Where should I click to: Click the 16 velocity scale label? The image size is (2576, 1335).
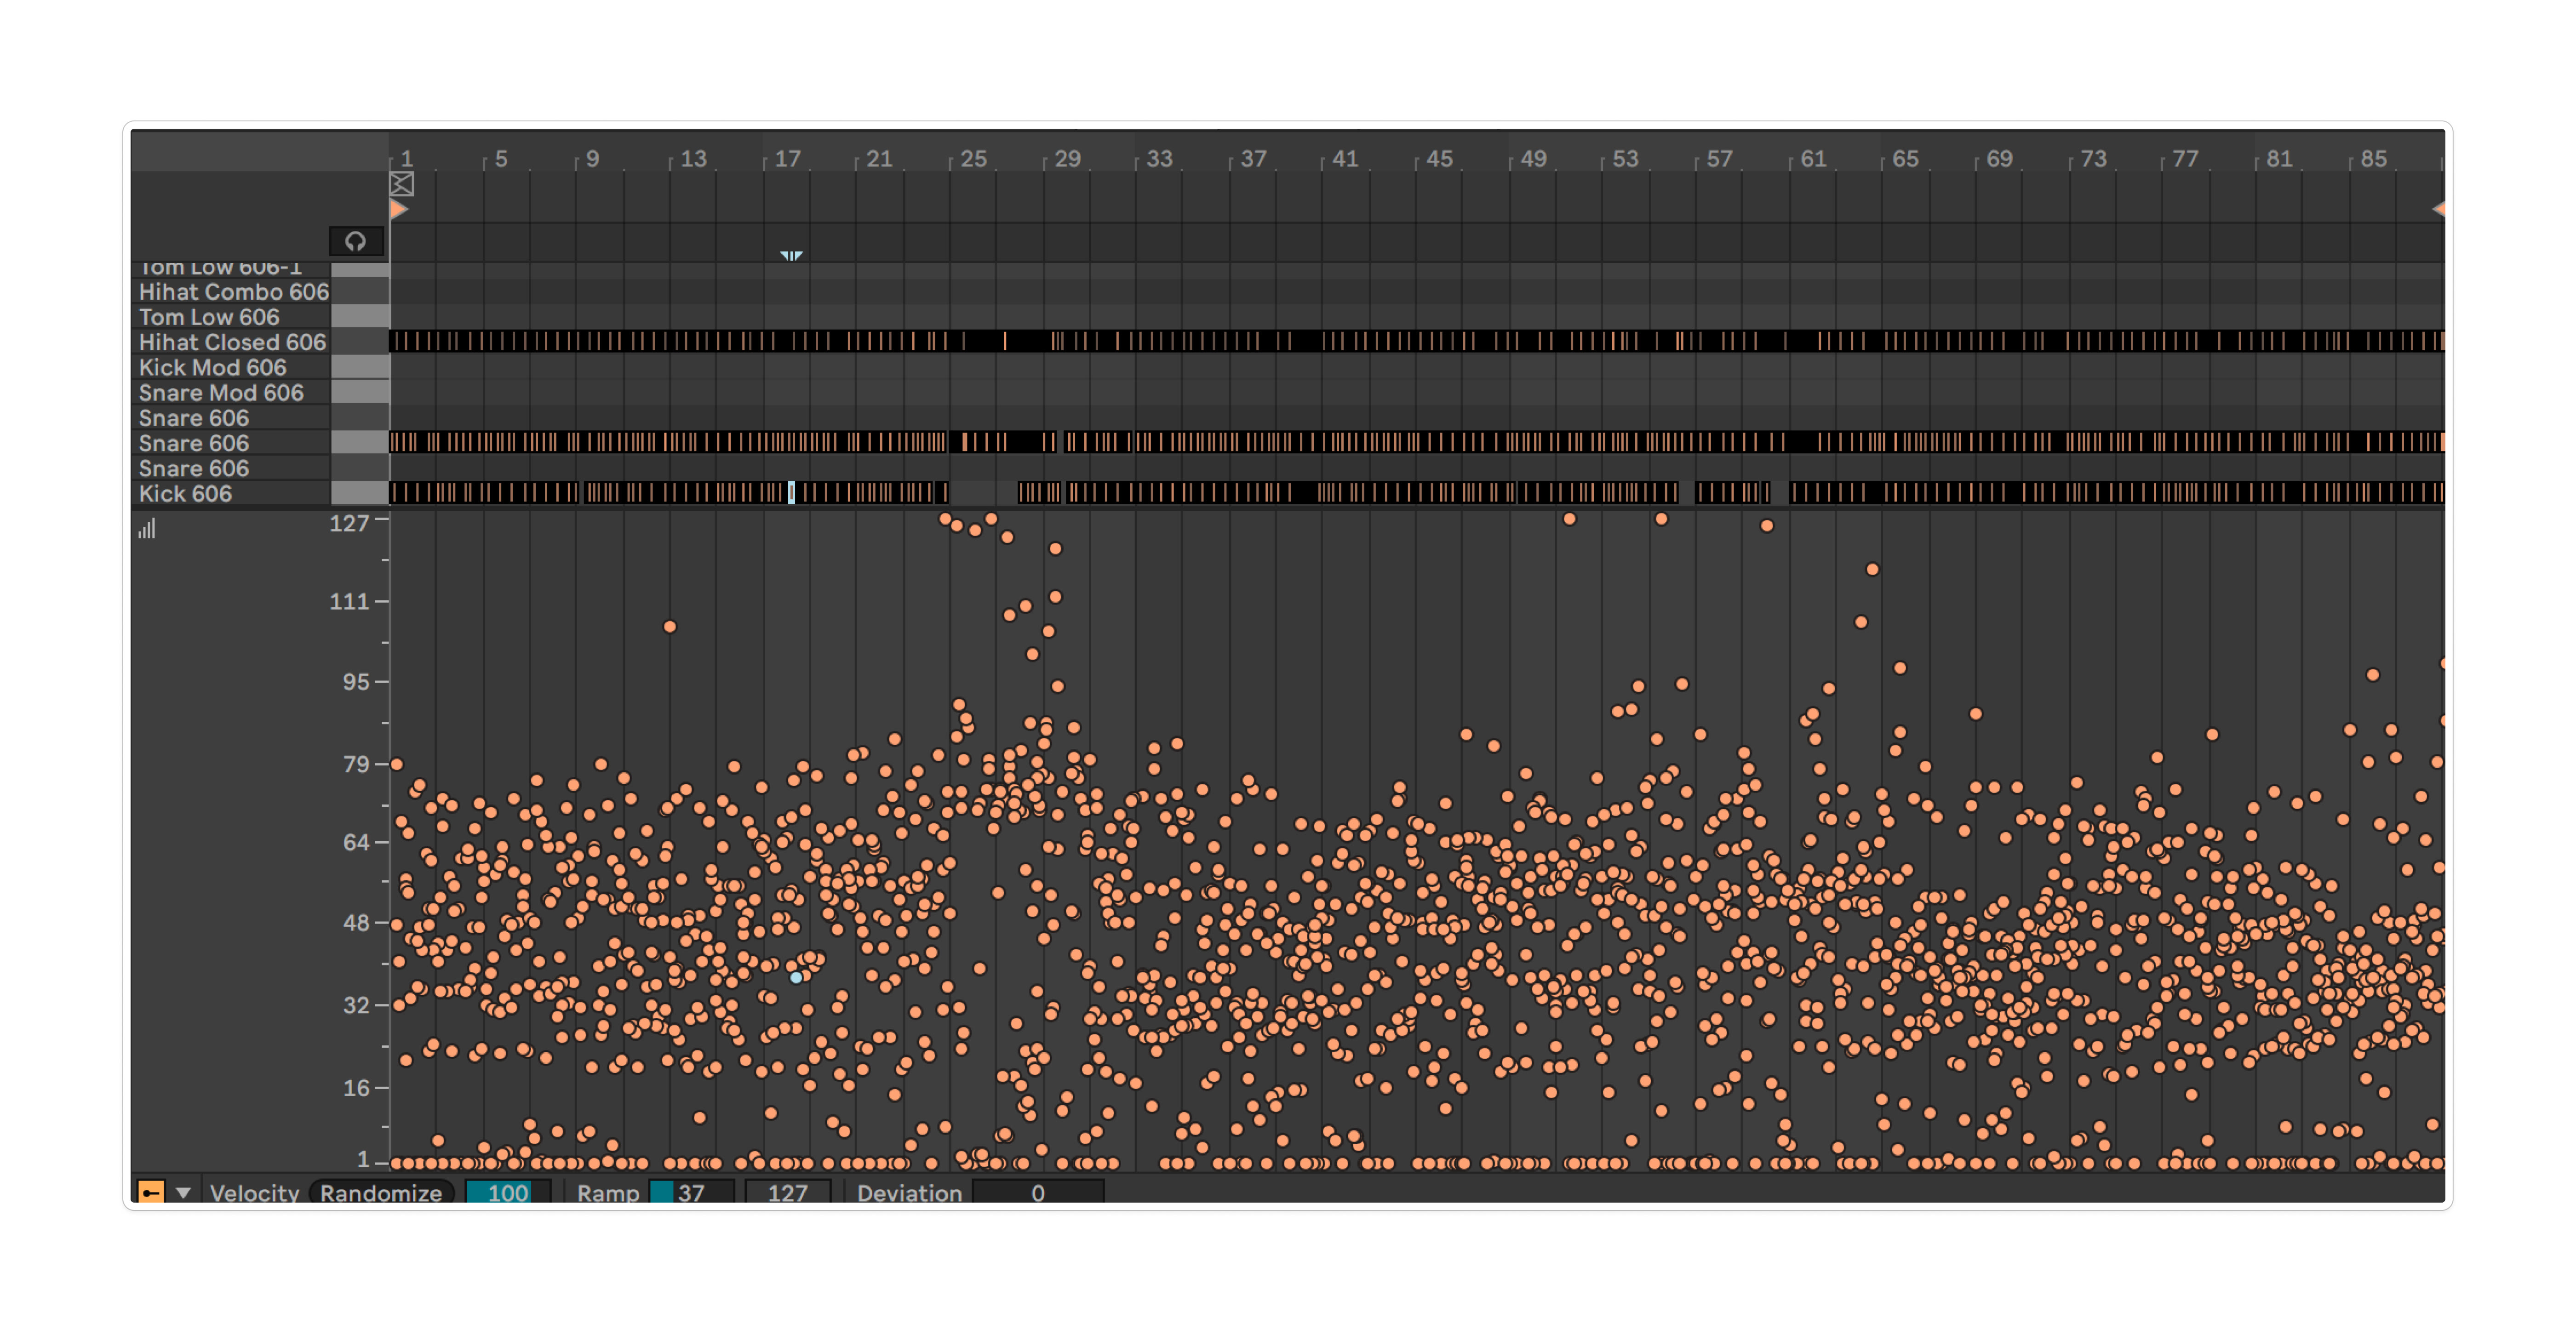tap(356, 1087)
